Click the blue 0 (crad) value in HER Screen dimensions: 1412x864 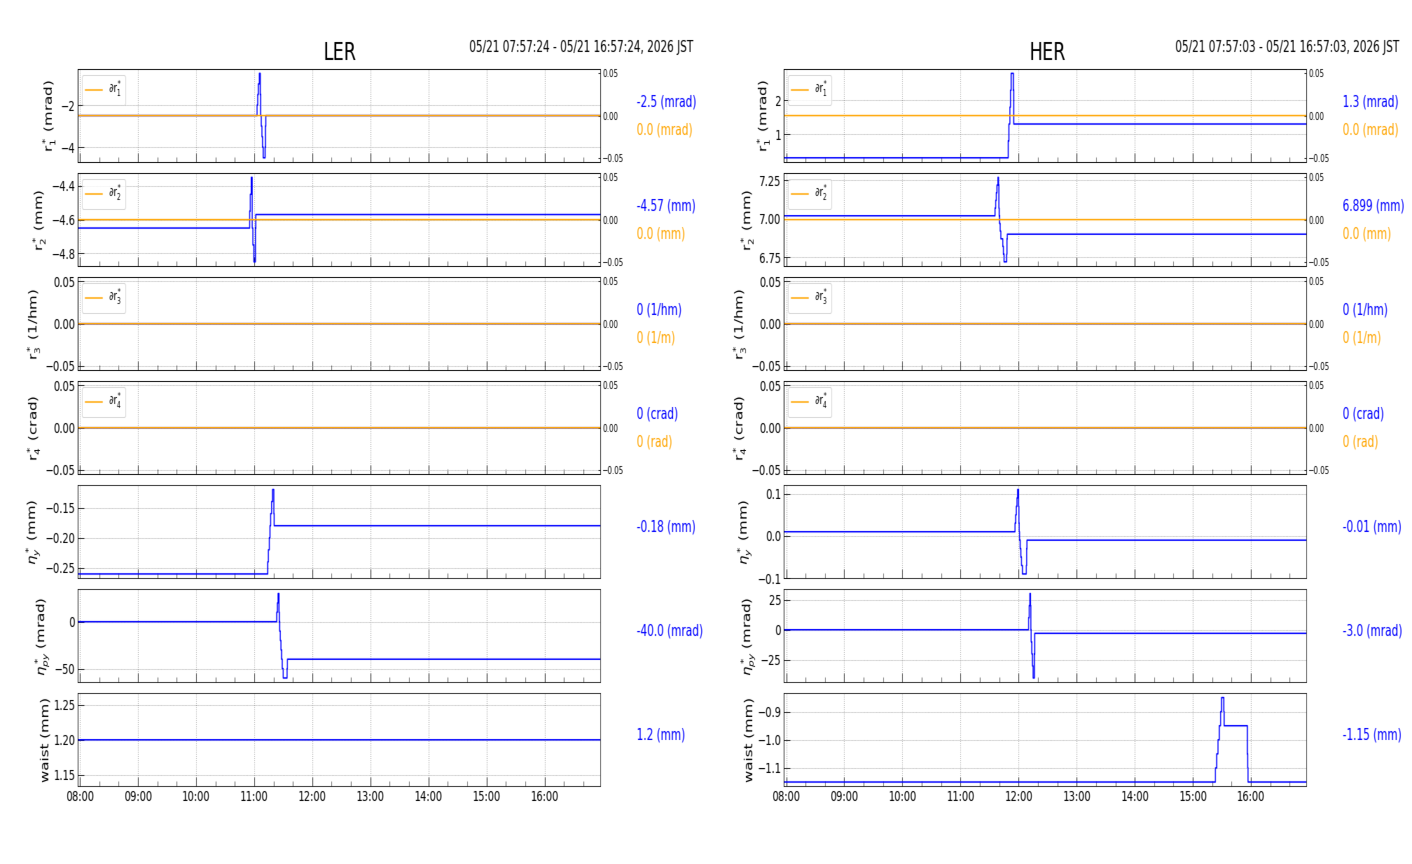point(1363,414)
